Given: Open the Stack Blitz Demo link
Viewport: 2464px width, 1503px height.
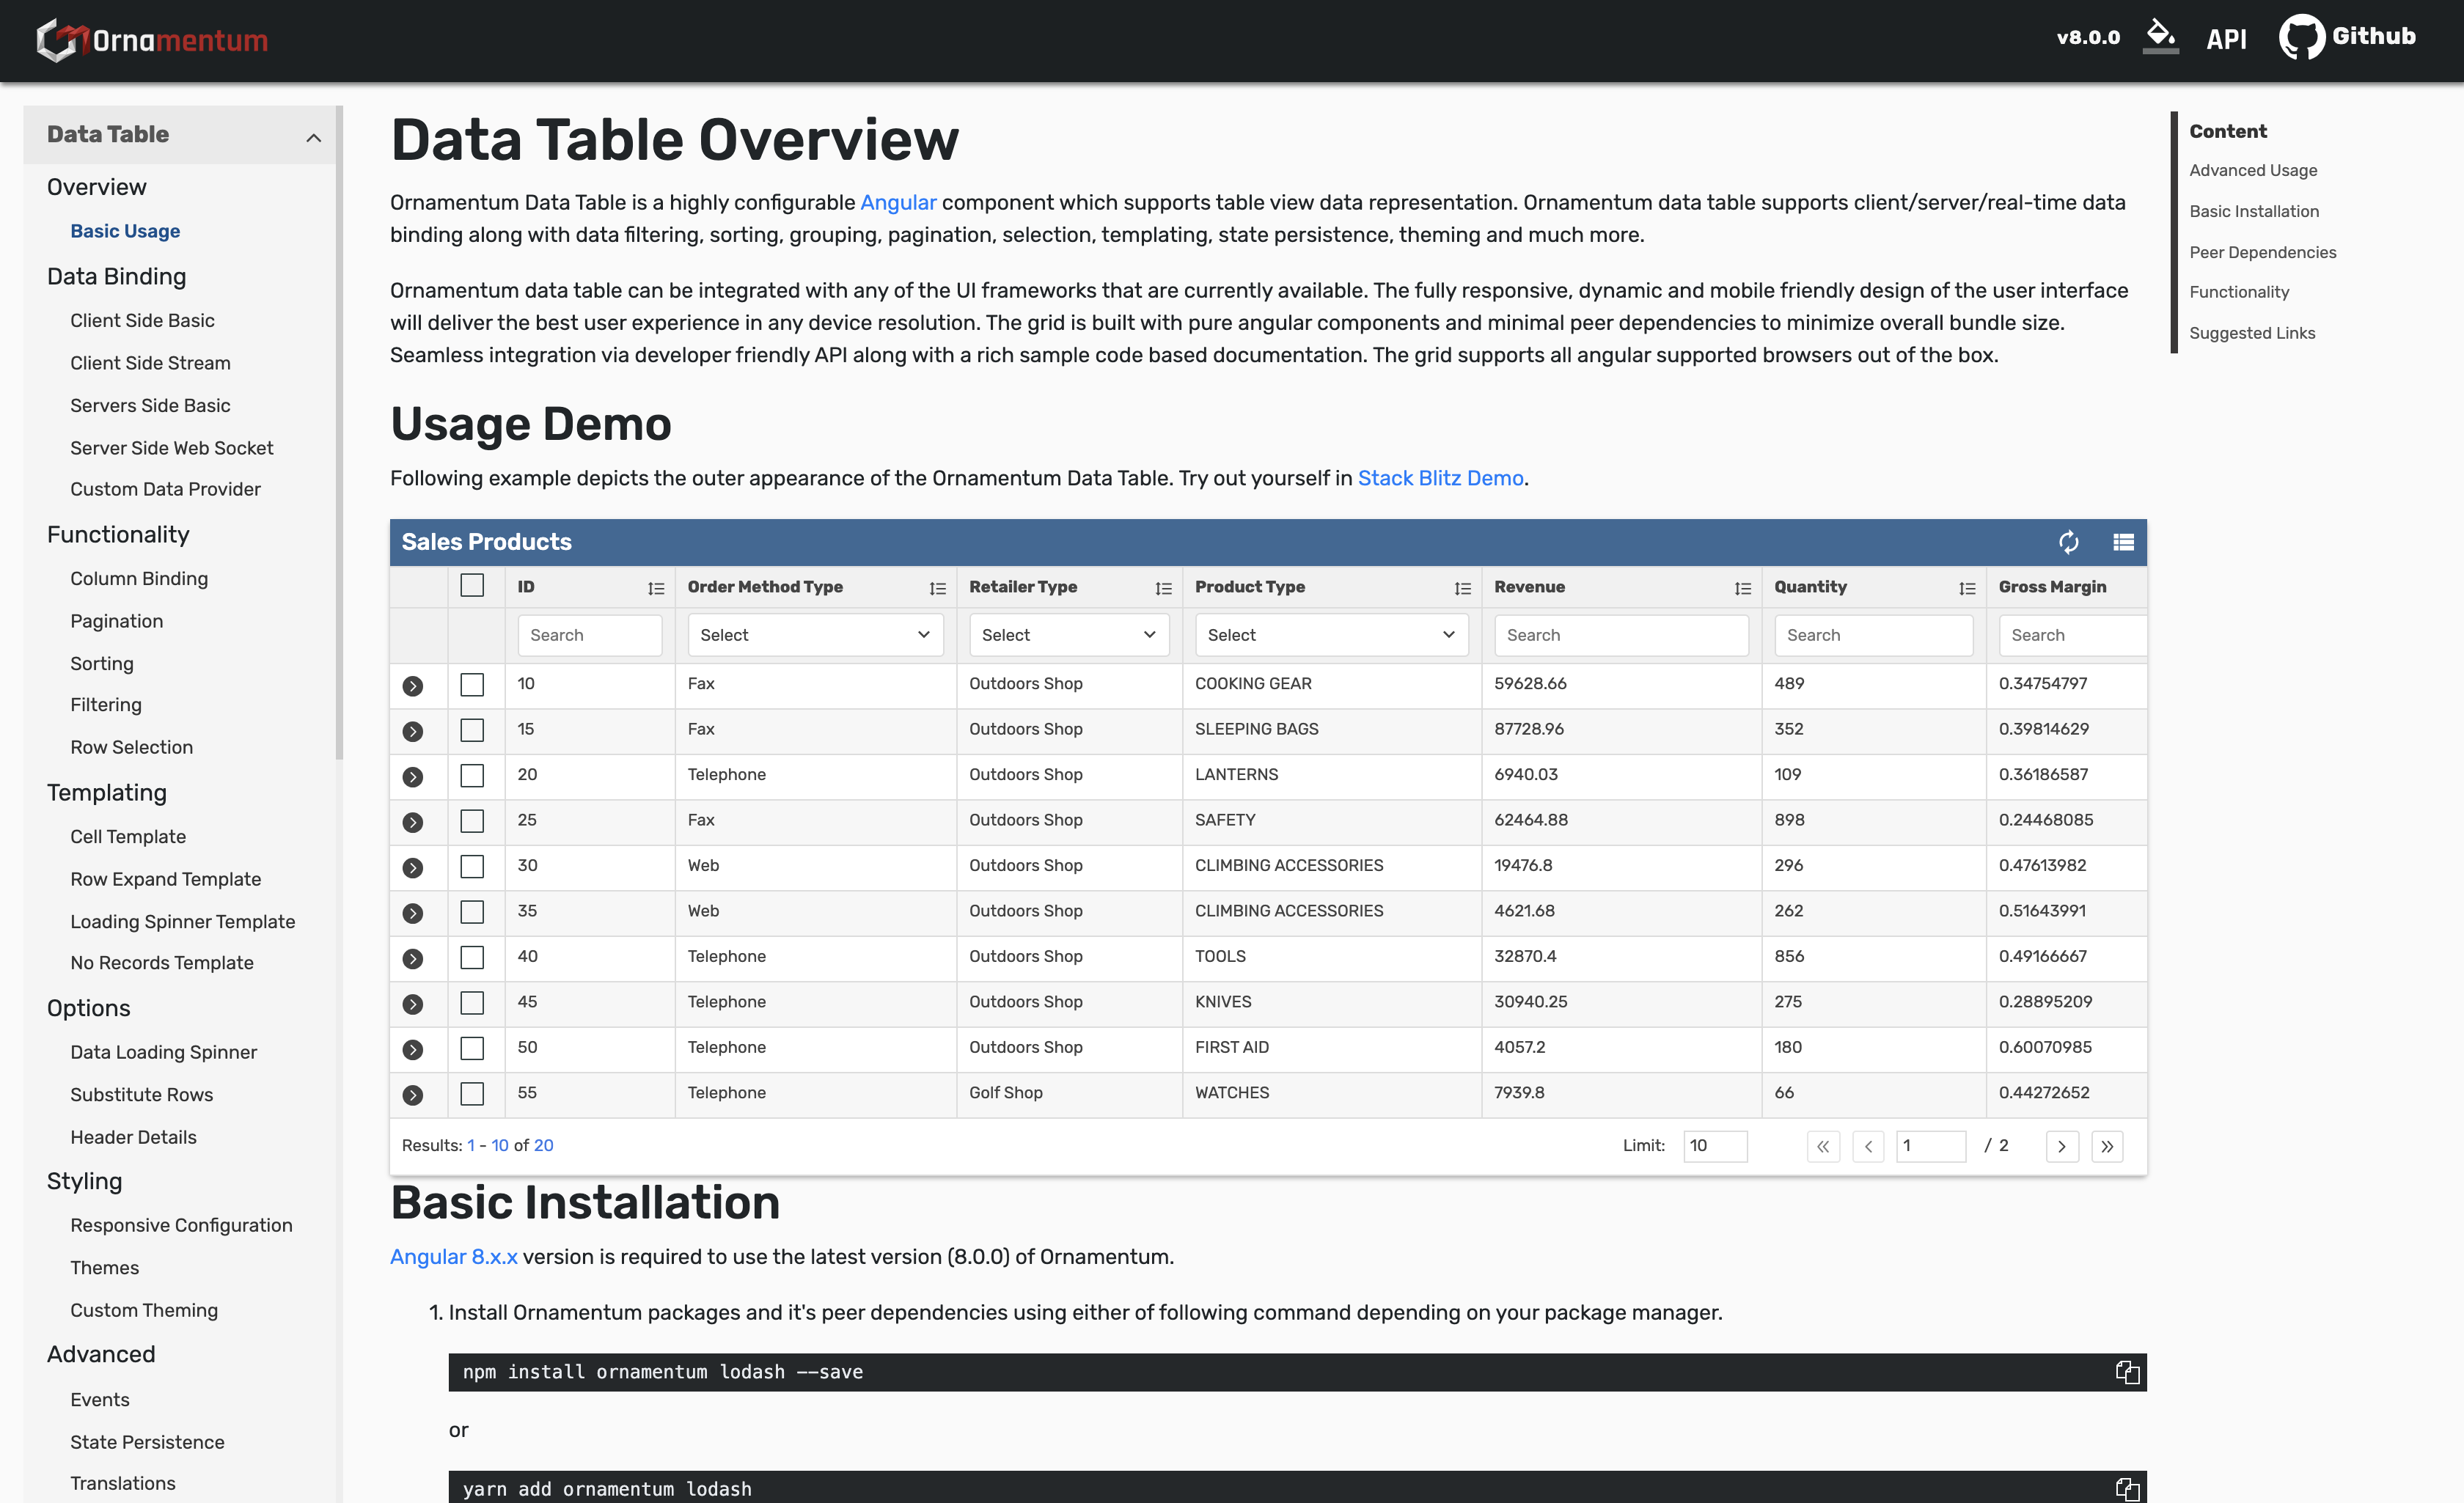Looking at the screenshot, I should (x=1439, y=478).
